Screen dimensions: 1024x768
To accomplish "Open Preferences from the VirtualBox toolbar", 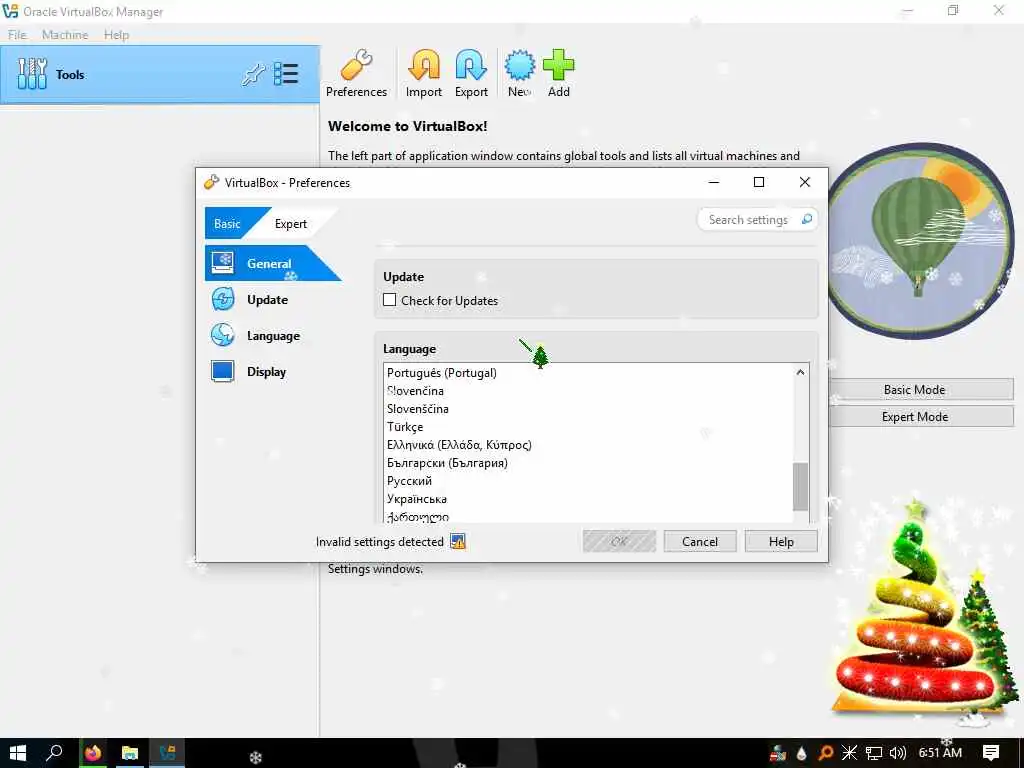I will pyautogui.click(x=356, y=73).
